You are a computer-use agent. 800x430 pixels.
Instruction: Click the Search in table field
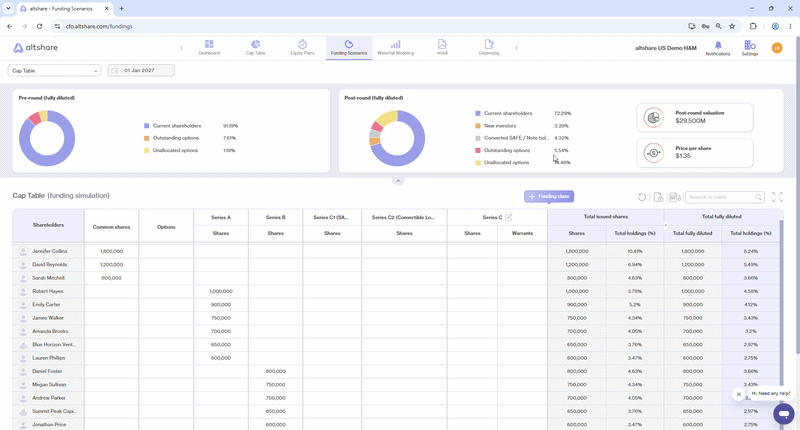coord(724,197)
